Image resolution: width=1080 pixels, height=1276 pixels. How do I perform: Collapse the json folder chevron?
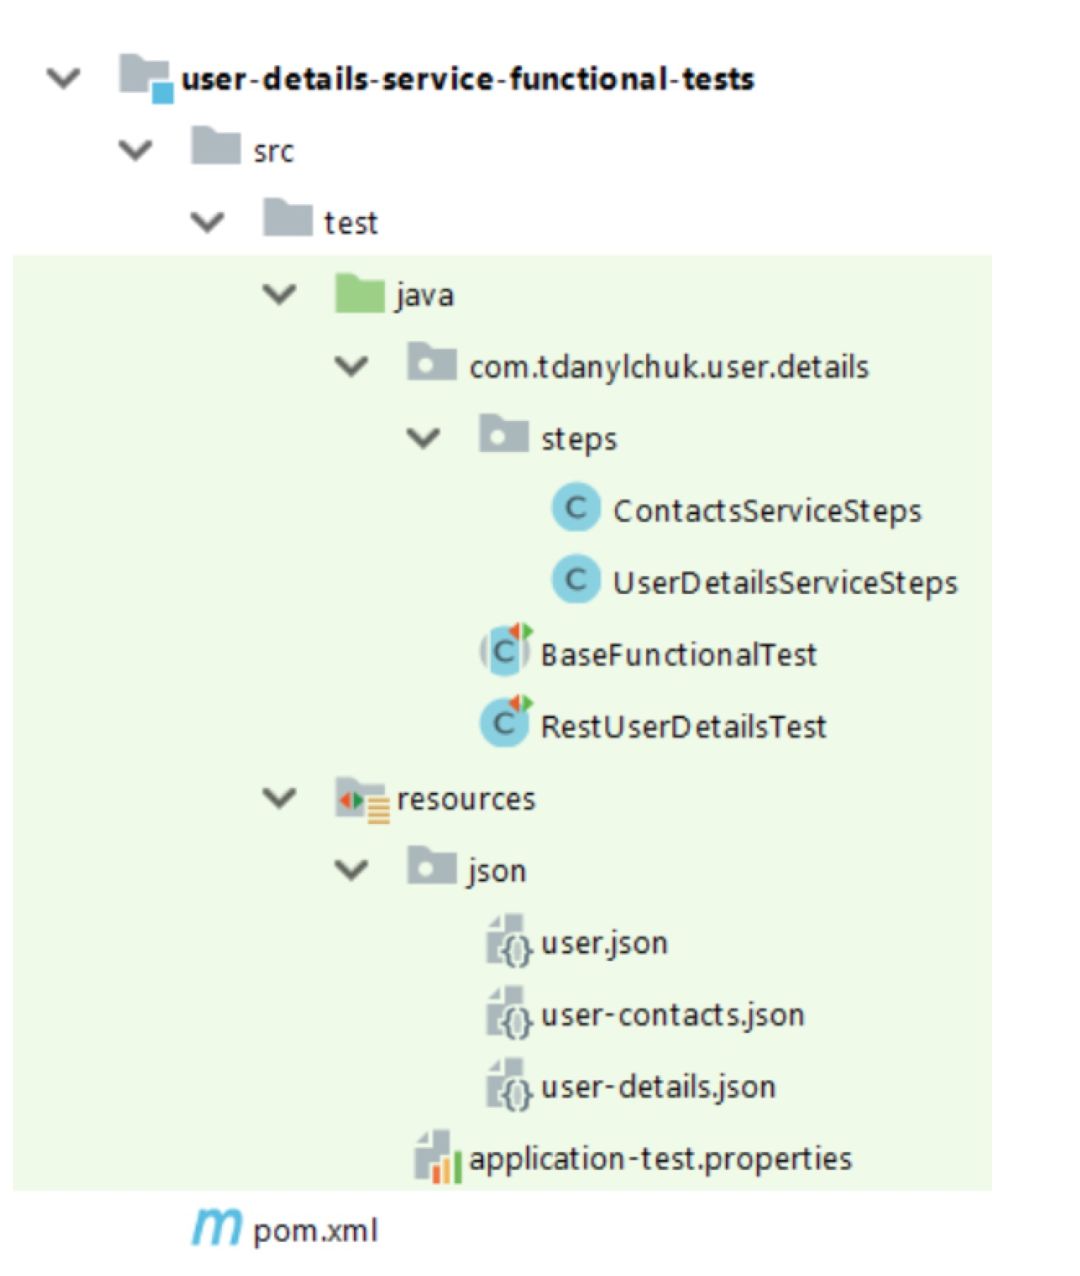tap(352, 870)
